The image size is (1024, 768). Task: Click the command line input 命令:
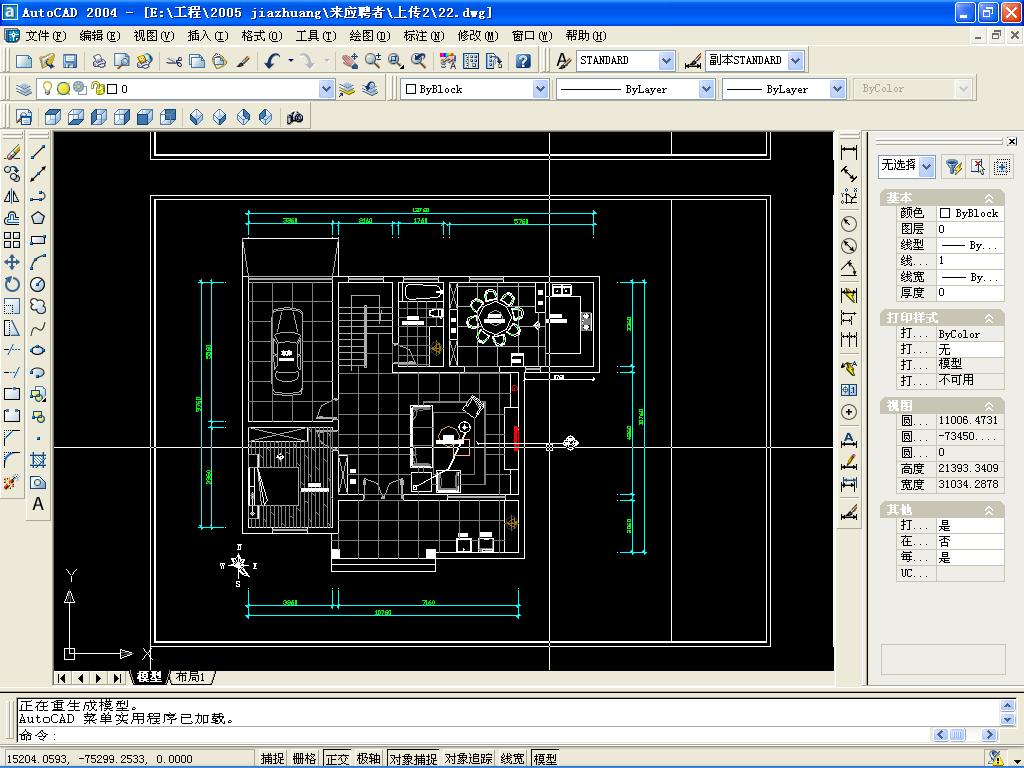coord(473,735)
